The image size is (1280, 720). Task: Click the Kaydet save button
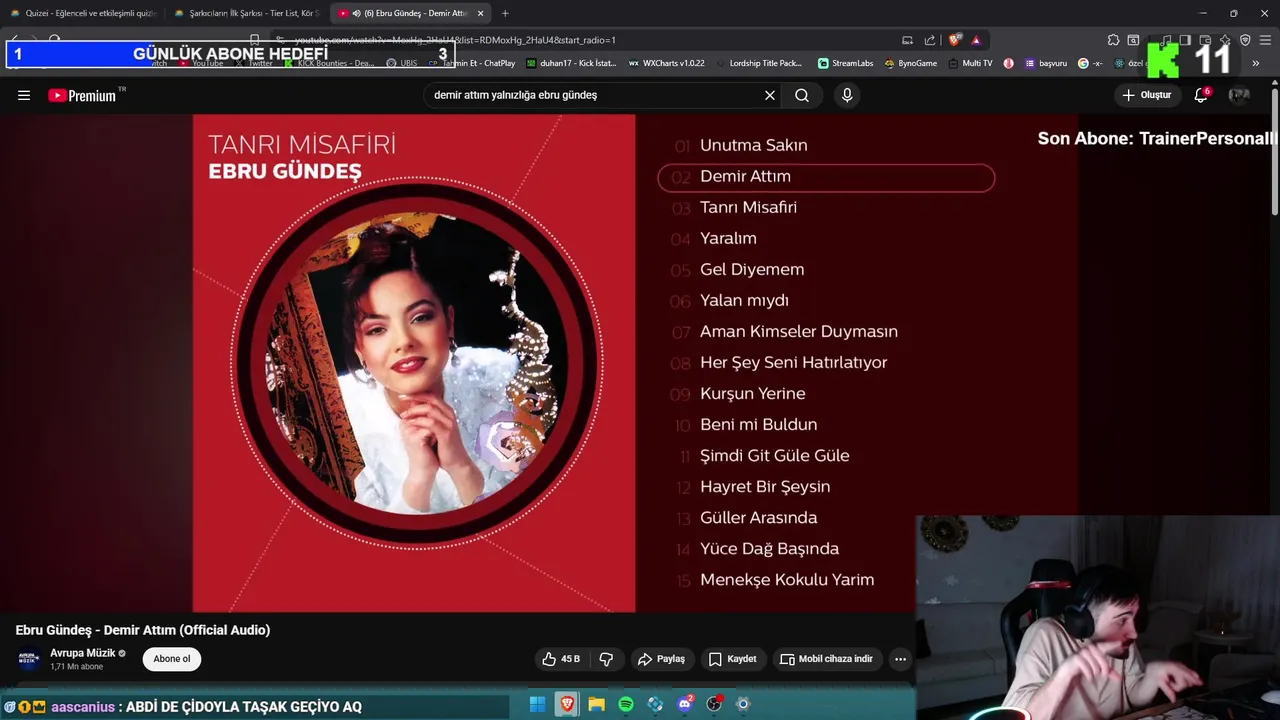click(x=733, y=659)
